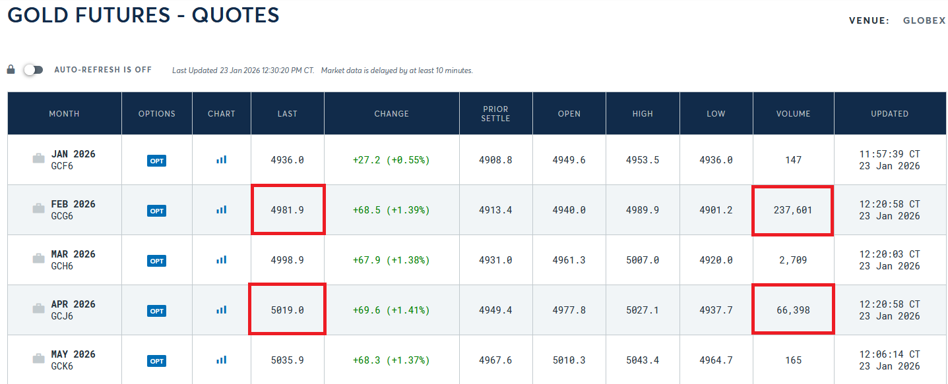Click high price 4989.9
The image size is (948, 384).
(x=642, y=210)
